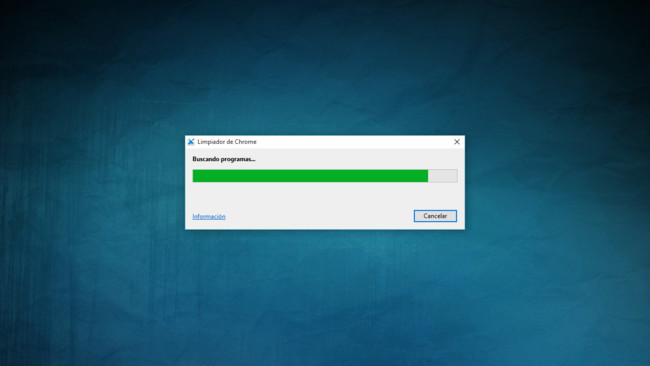This screenshot has height=366, width=650.
Task: Open the Información link
Action: pos(209,216)
